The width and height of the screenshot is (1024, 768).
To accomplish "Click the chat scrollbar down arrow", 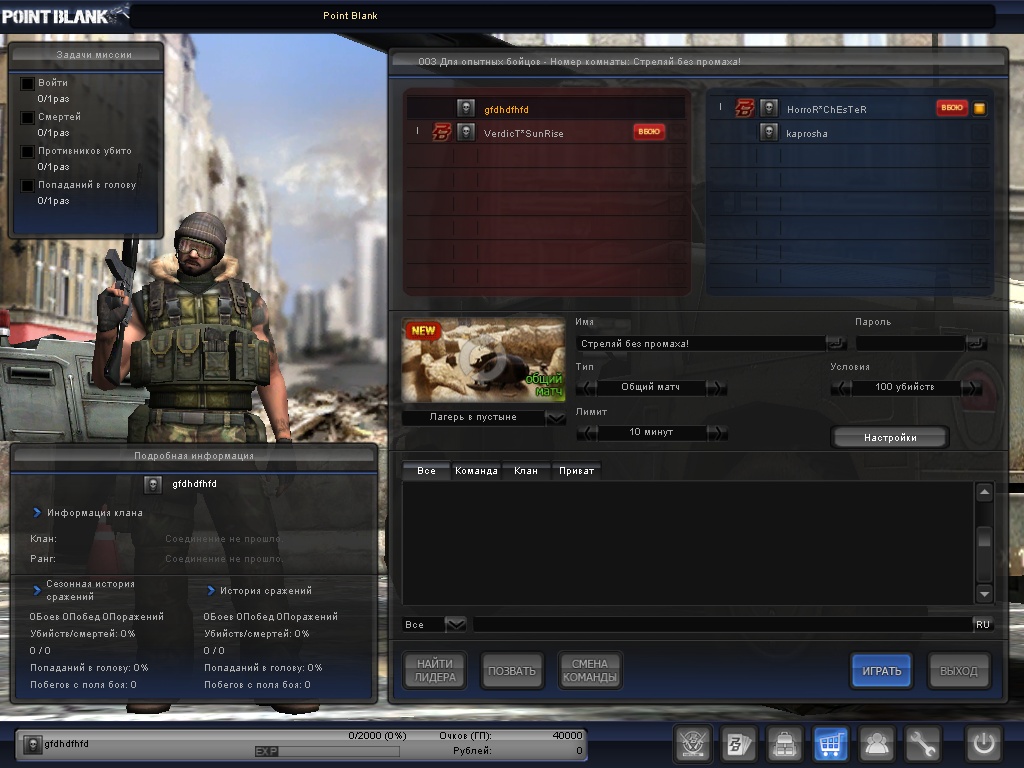I will coord(984,593).
